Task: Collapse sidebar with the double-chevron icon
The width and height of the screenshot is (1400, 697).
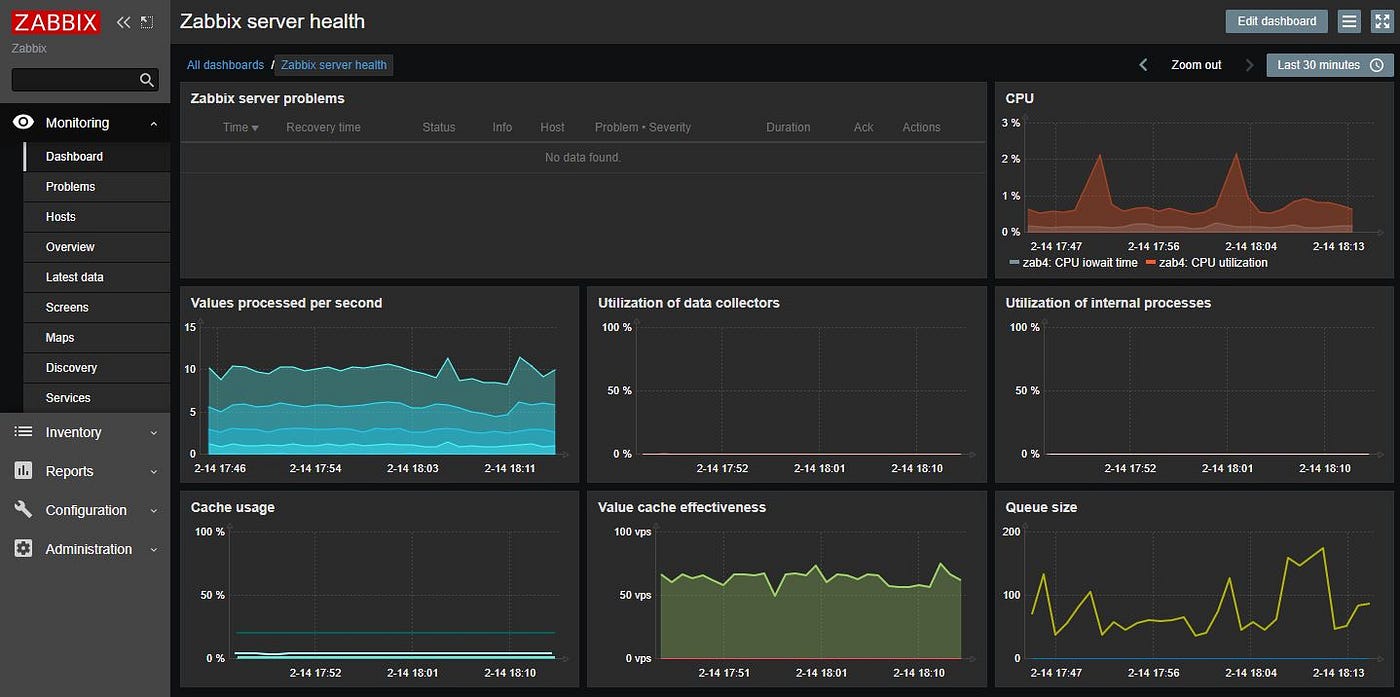Action: click(123, 22)
